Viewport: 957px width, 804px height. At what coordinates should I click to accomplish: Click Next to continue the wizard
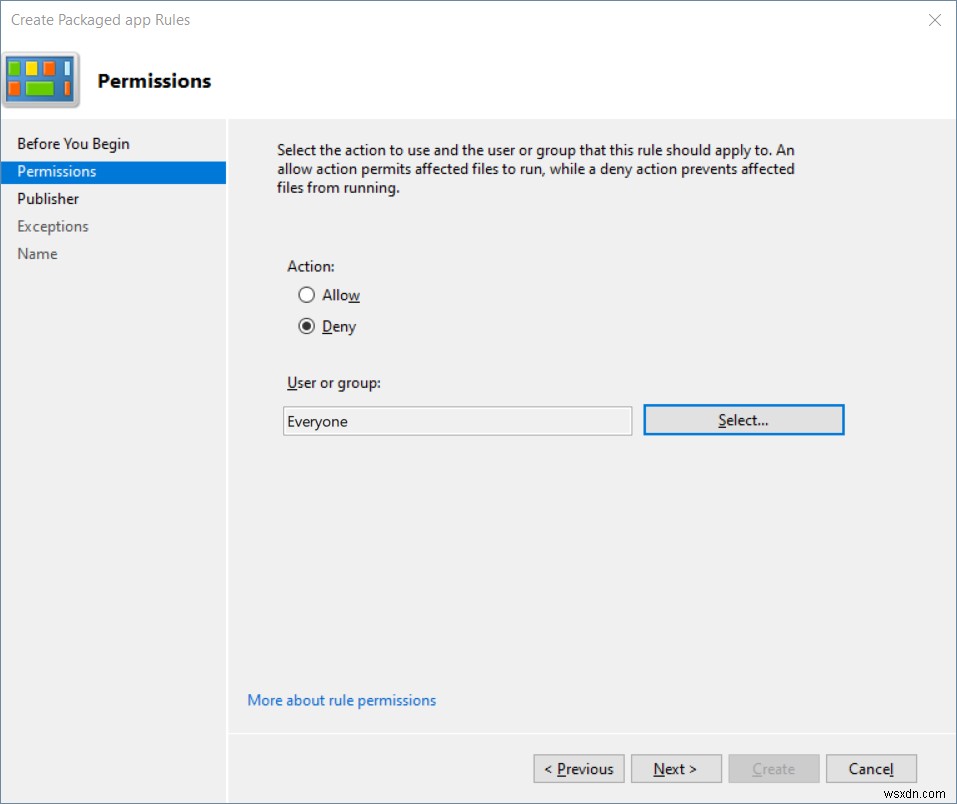point(676,768)
